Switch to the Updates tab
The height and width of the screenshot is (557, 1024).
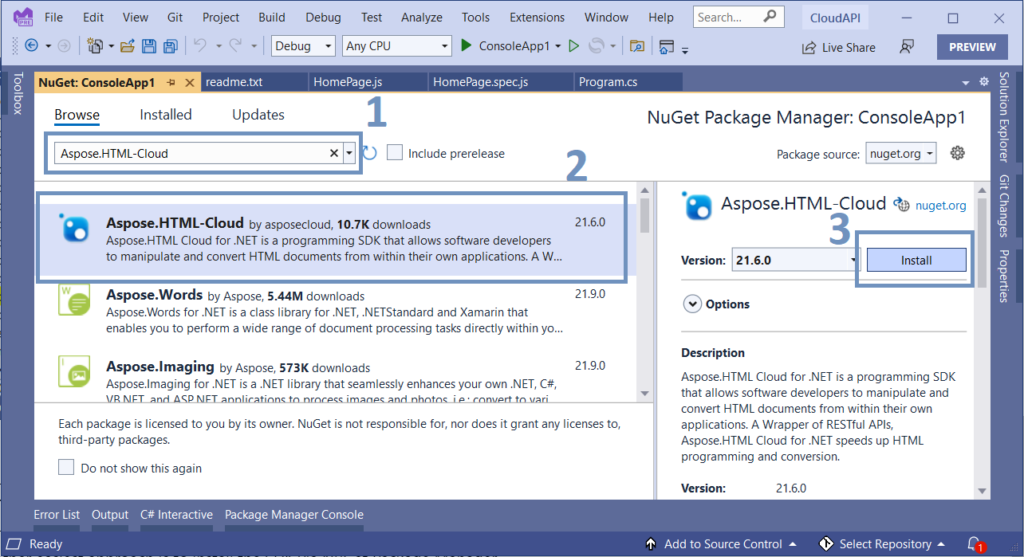(258, 114)
